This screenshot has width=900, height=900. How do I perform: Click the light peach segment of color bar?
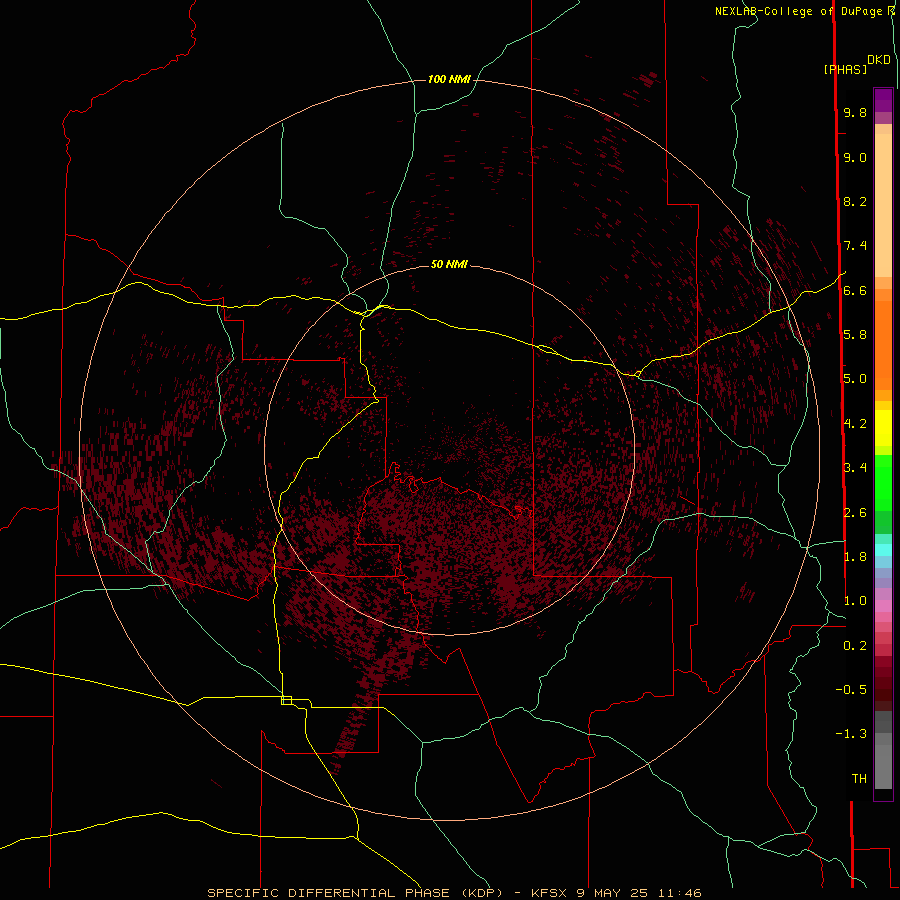883,205
